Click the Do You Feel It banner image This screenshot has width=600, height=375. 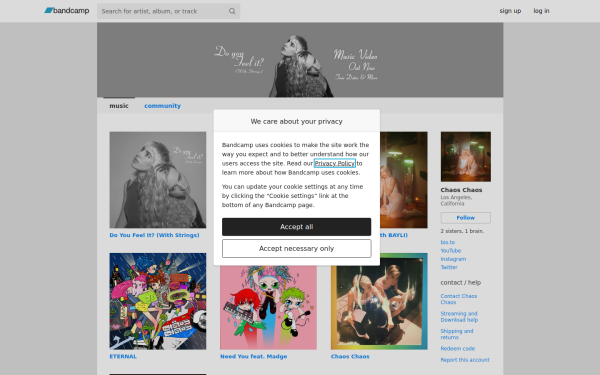300,60
